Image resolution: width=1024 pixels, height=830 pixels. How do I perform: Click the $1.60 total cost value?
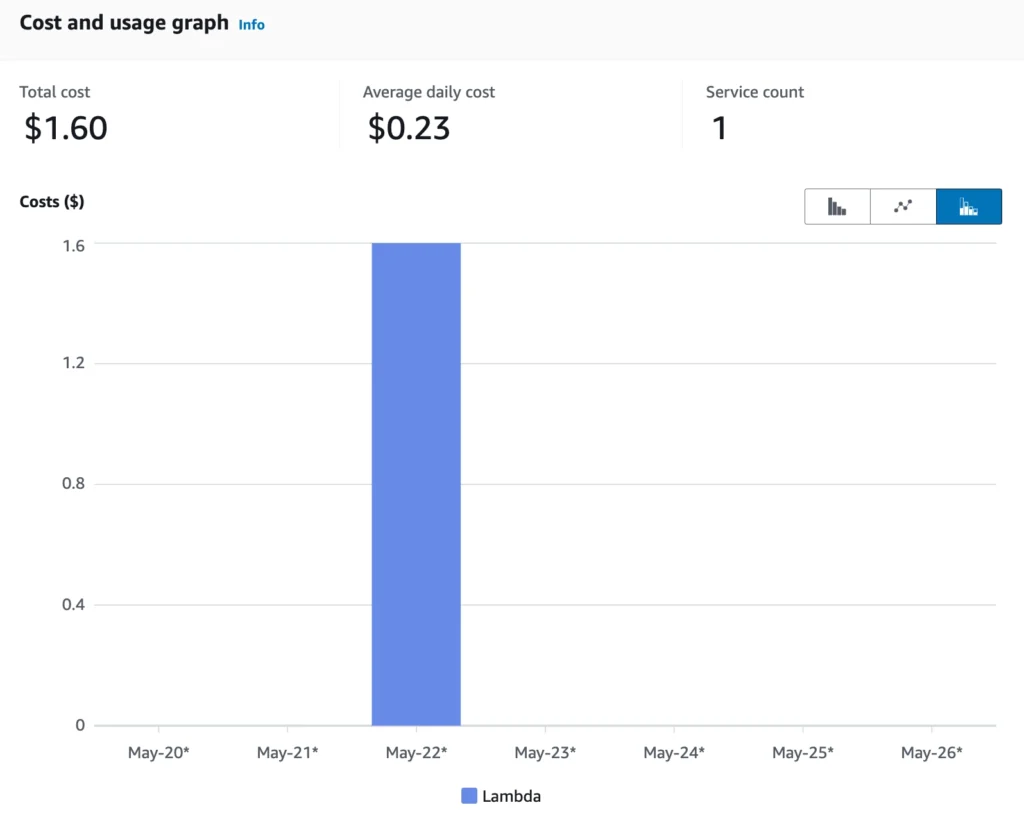point(66,128)
